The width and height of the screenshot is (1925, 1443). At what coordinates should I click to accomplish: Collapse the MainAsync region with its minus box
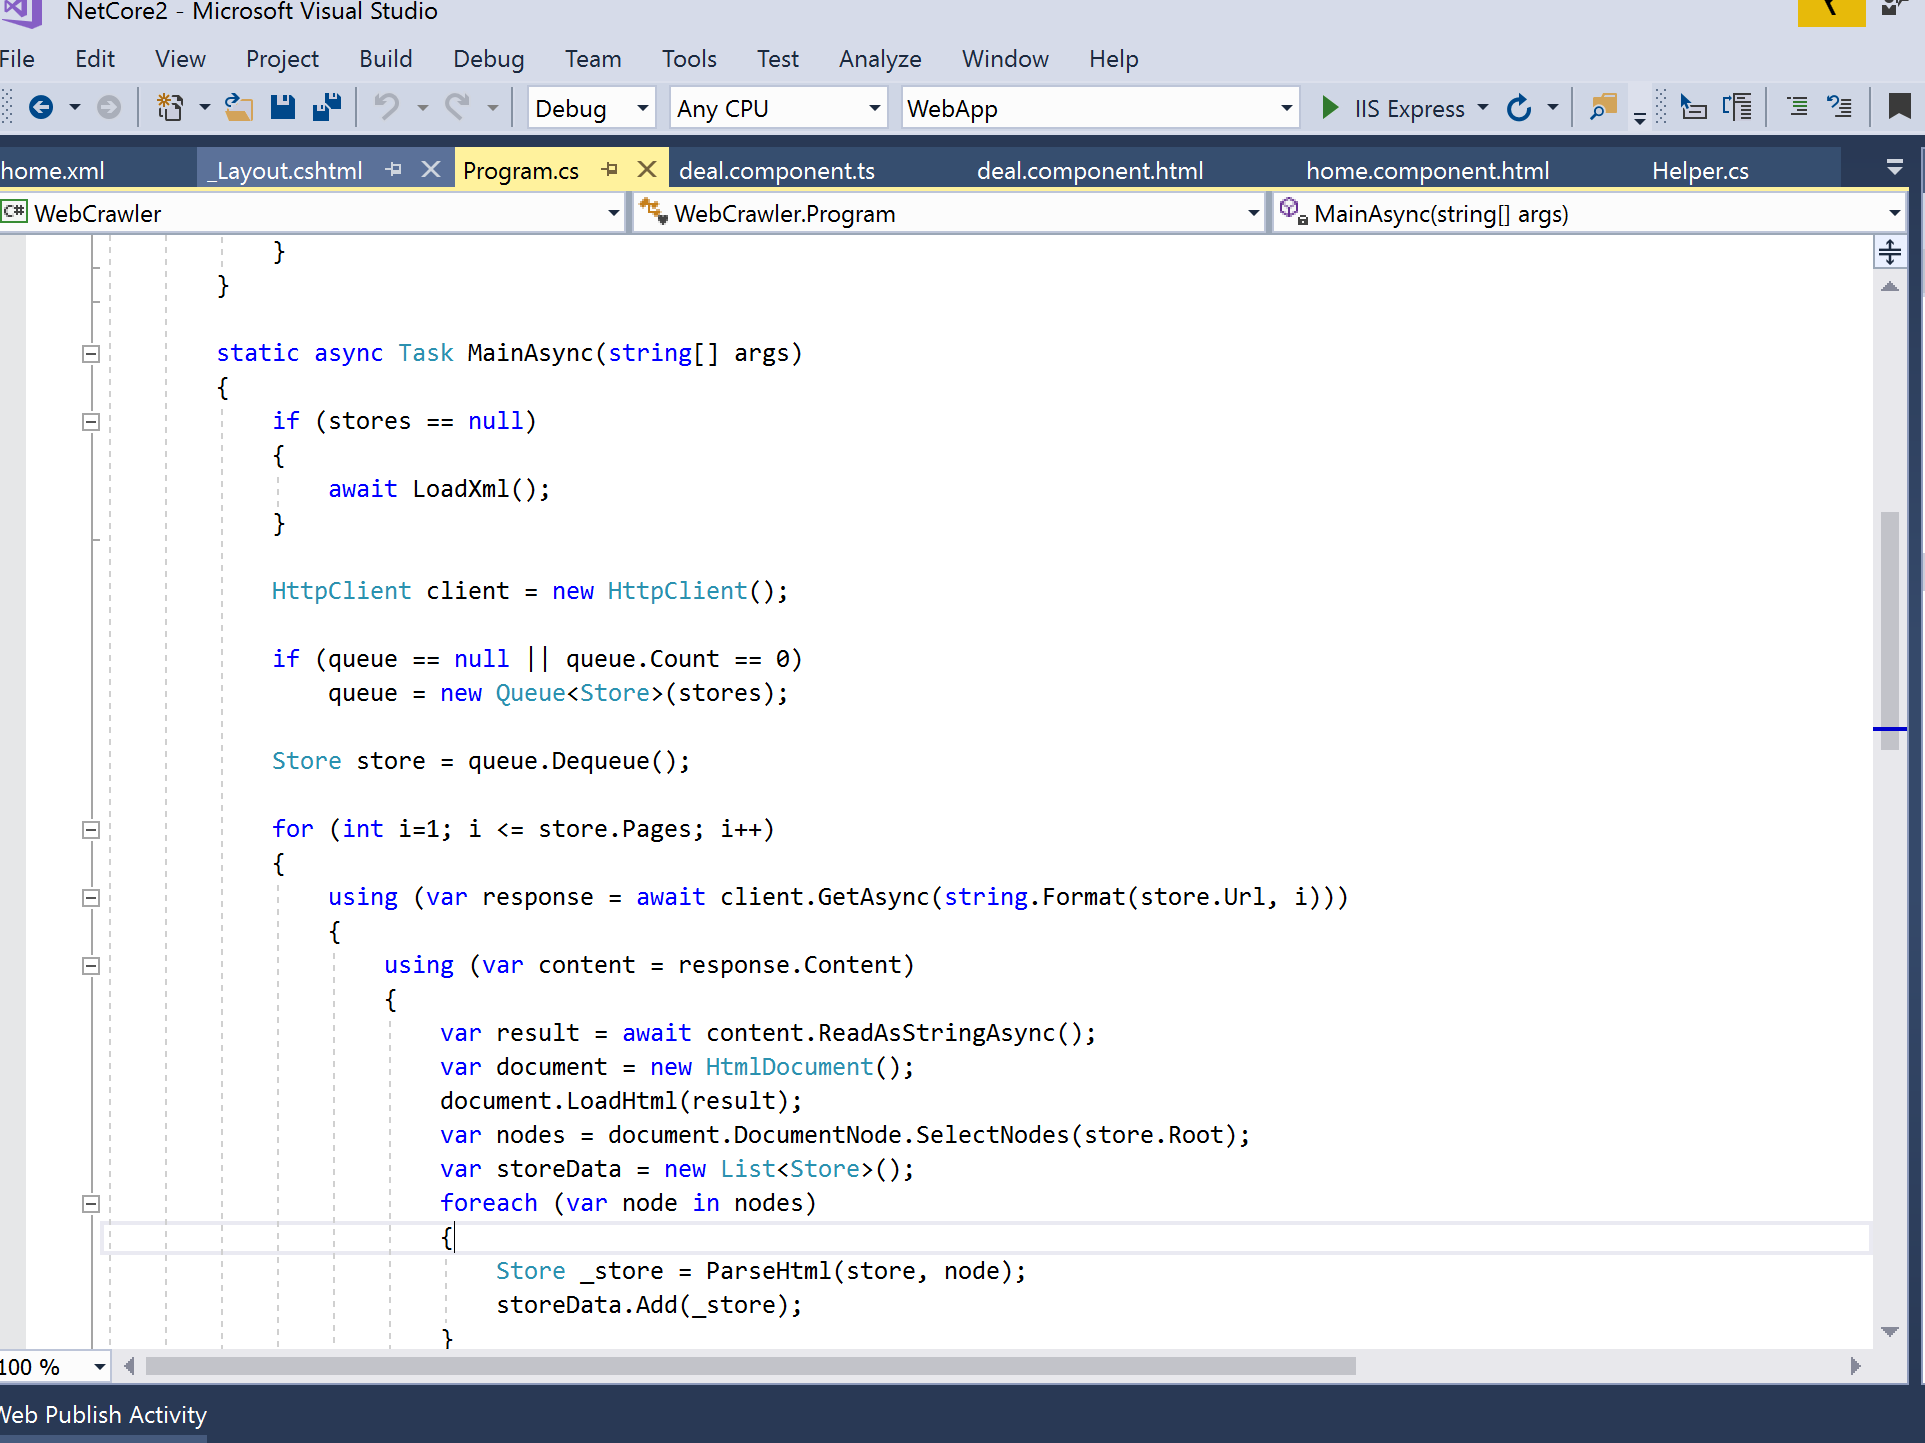point(90,353)
